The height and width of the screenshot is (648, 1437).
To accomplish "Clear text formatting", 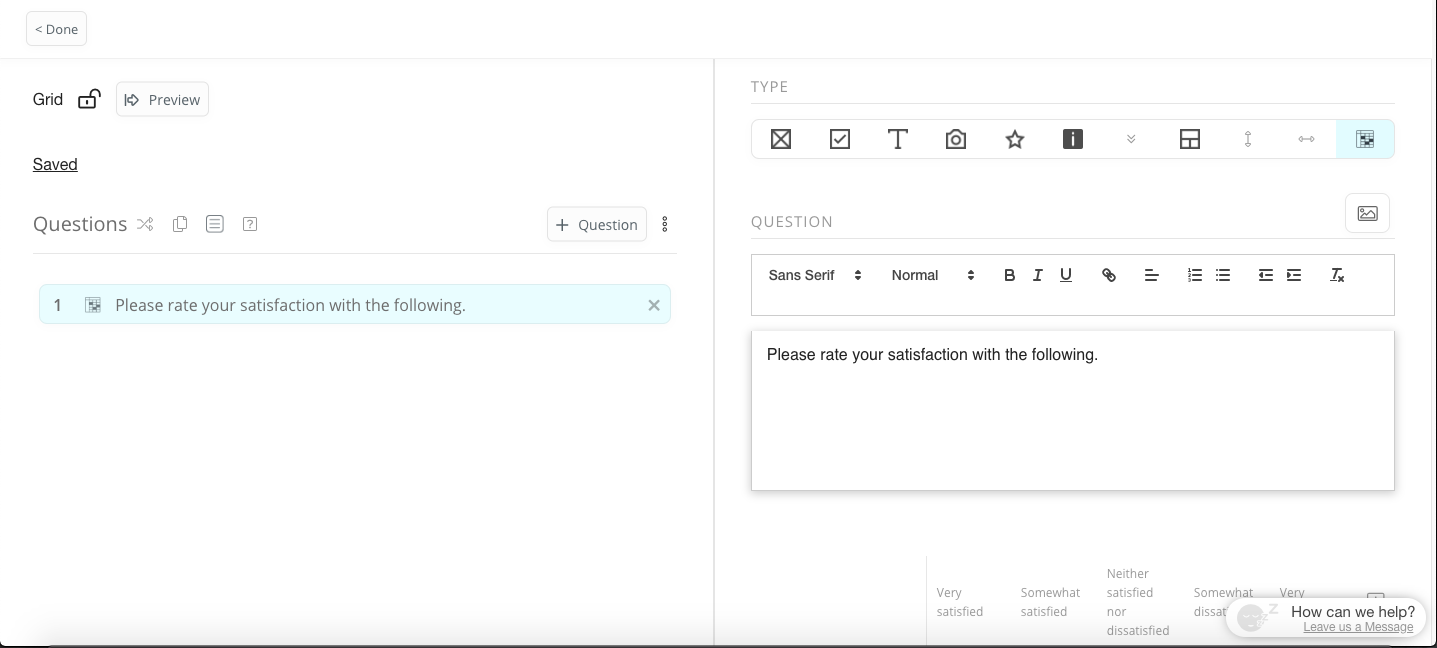I will click(x=1337, y=275).
